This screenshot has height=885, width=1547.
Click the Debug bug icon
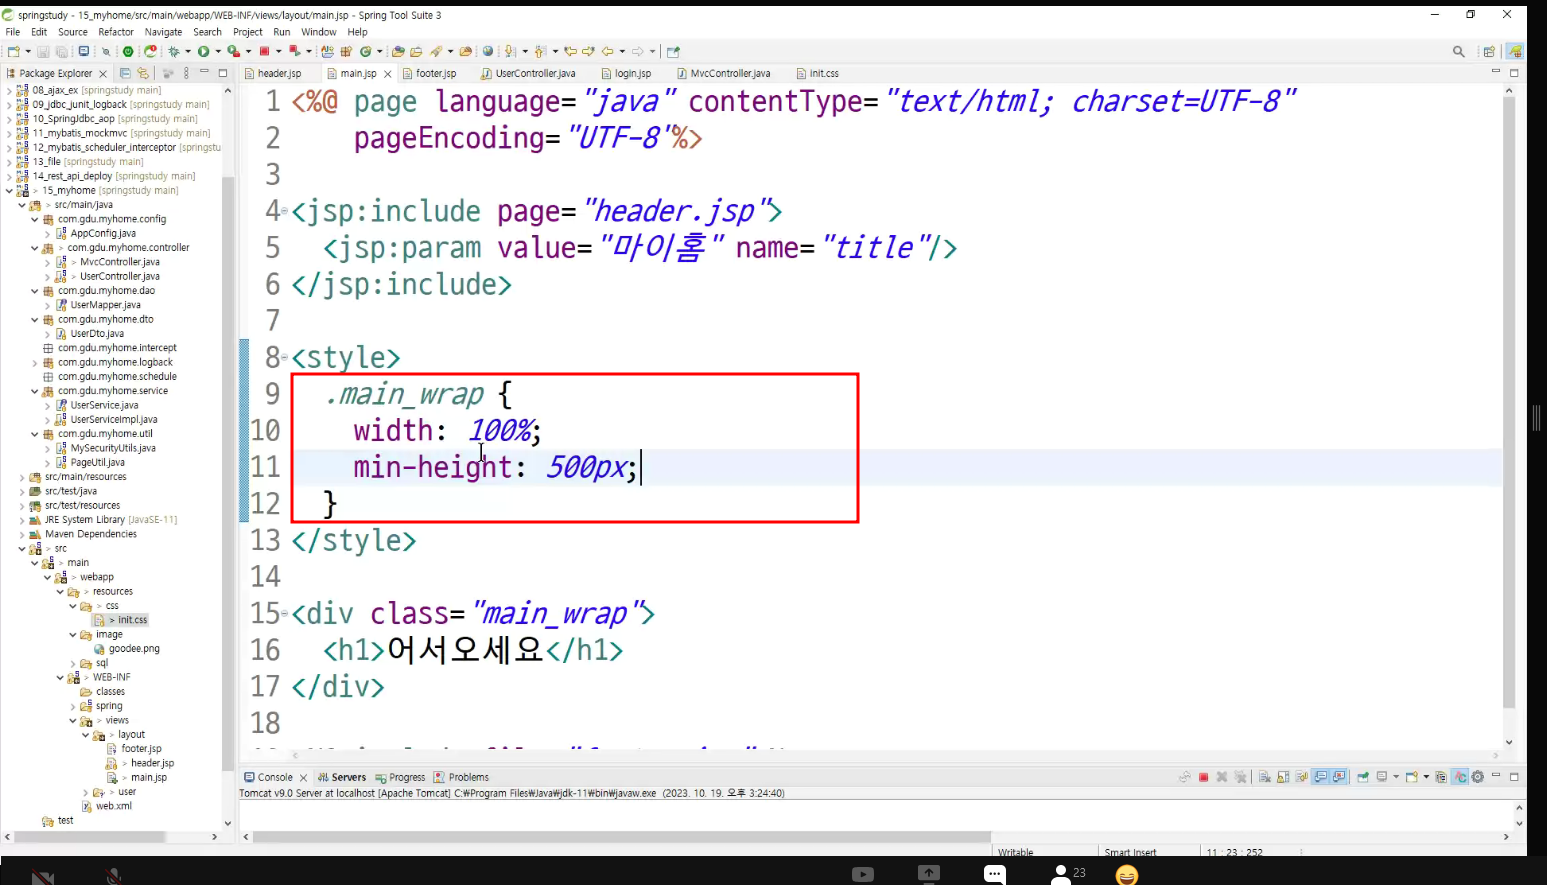[x=174, y=51]
